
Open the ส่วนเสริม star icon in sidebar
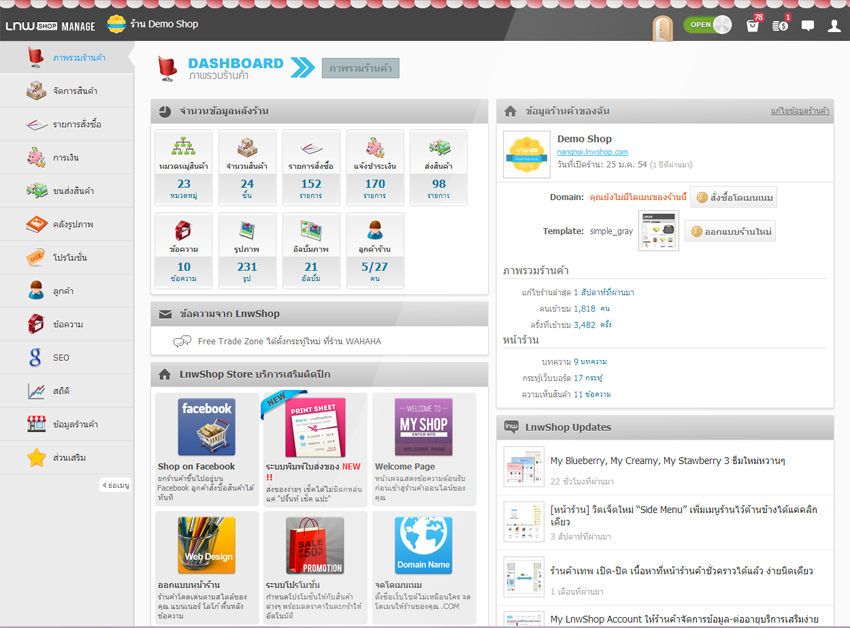[36, 458]
